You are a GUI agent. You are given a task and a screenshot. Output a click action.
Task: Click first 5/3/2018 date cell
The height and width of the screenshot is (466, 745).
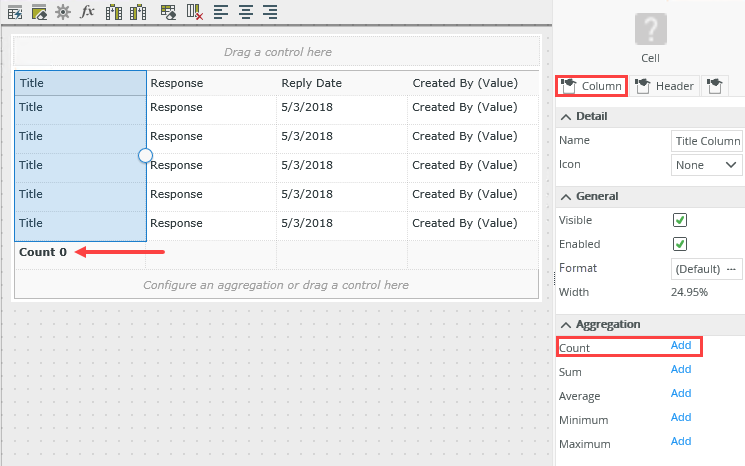tap(342, 110)
